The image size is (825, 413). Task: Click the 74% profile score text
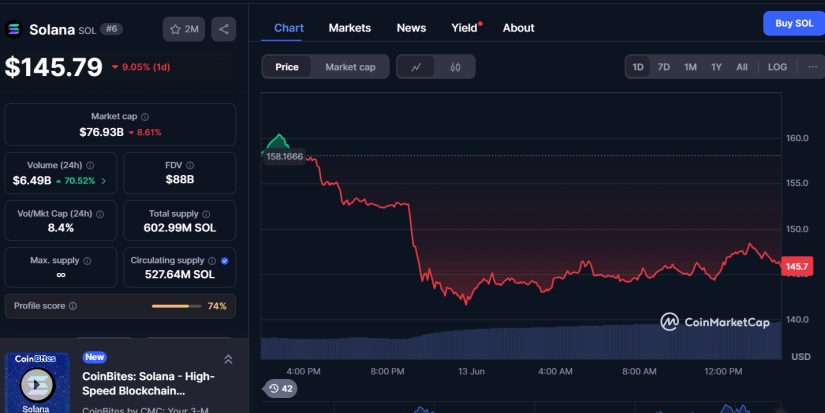[217, 306]
